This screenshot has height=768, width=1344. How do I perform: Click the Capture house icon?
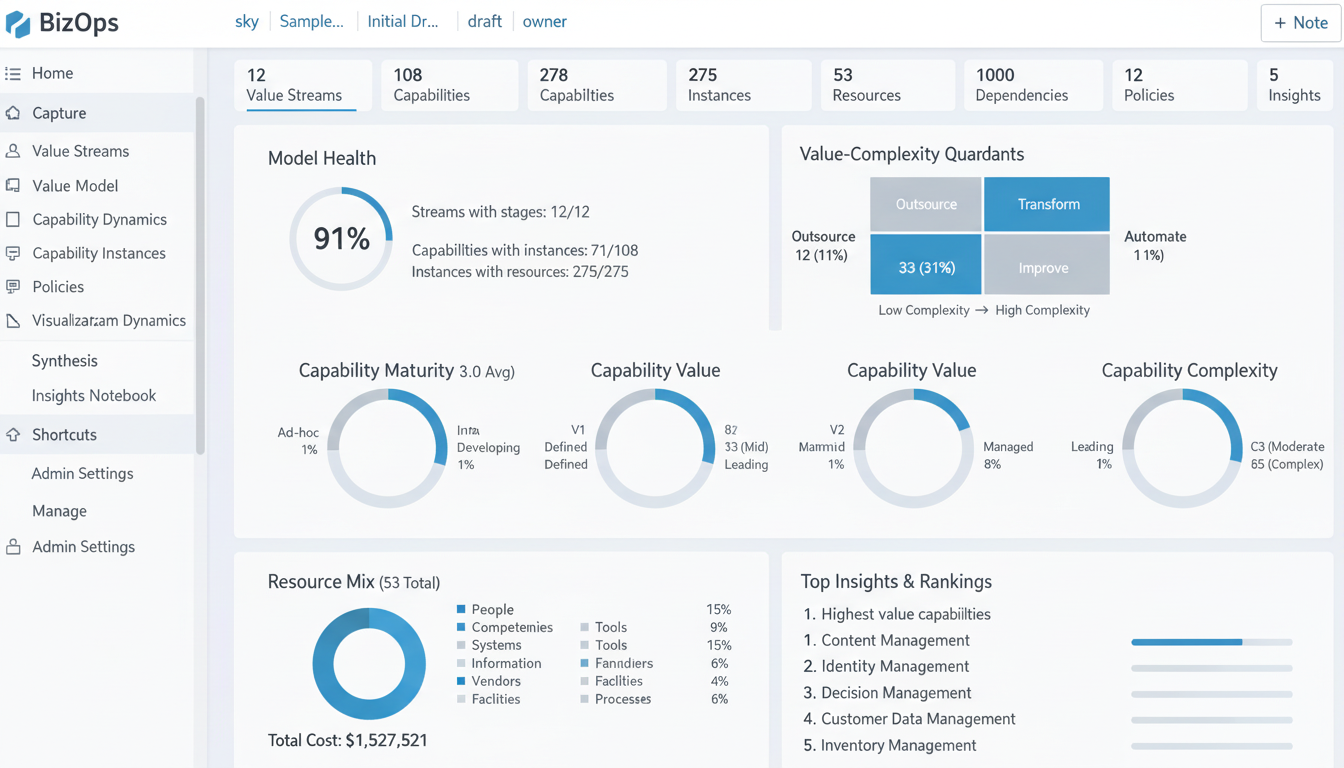pyautogui.click(x=13, y=113)
